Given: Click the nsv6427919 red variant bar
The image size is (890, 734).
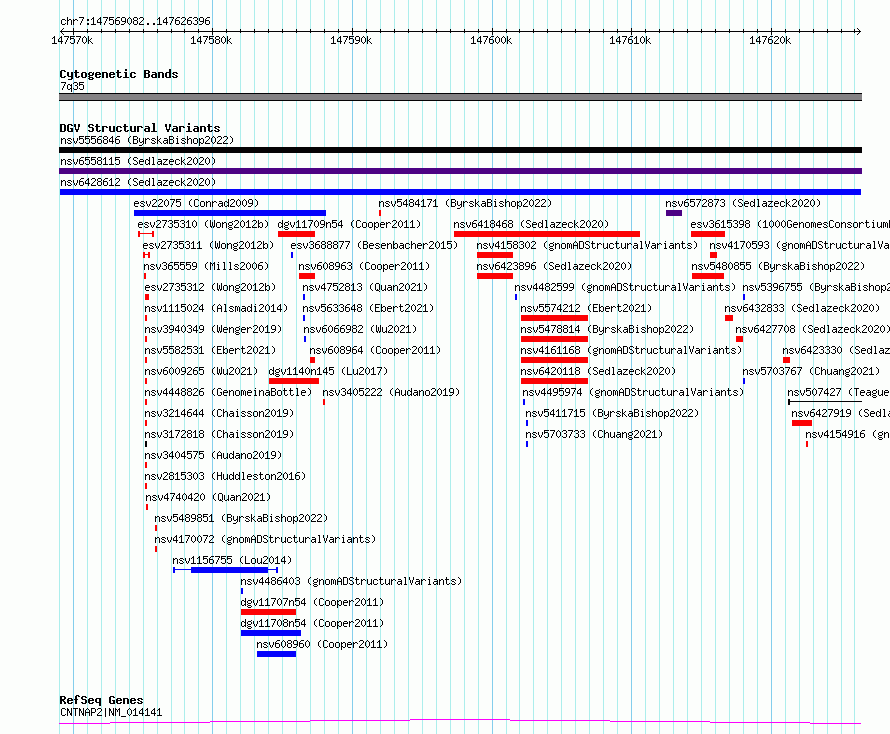Looking at the screenshot, I should [801, 423].
